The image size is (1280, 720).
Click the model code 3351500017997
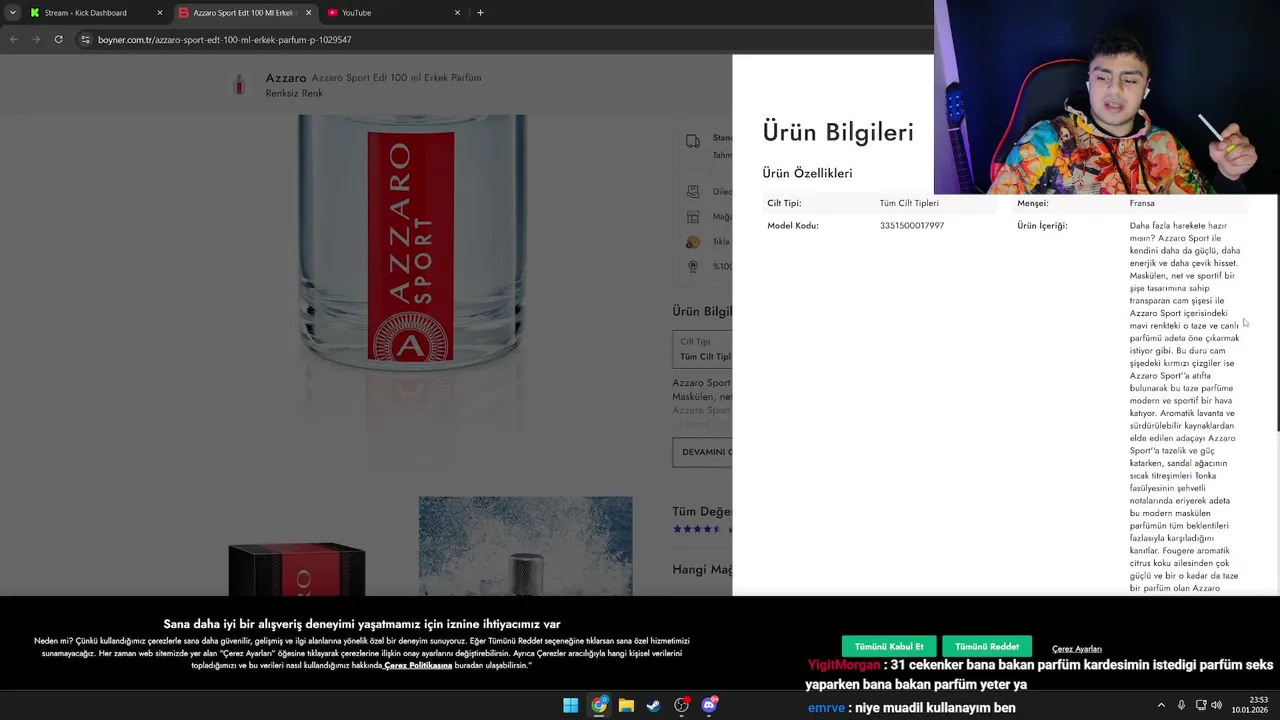point(912,226)
